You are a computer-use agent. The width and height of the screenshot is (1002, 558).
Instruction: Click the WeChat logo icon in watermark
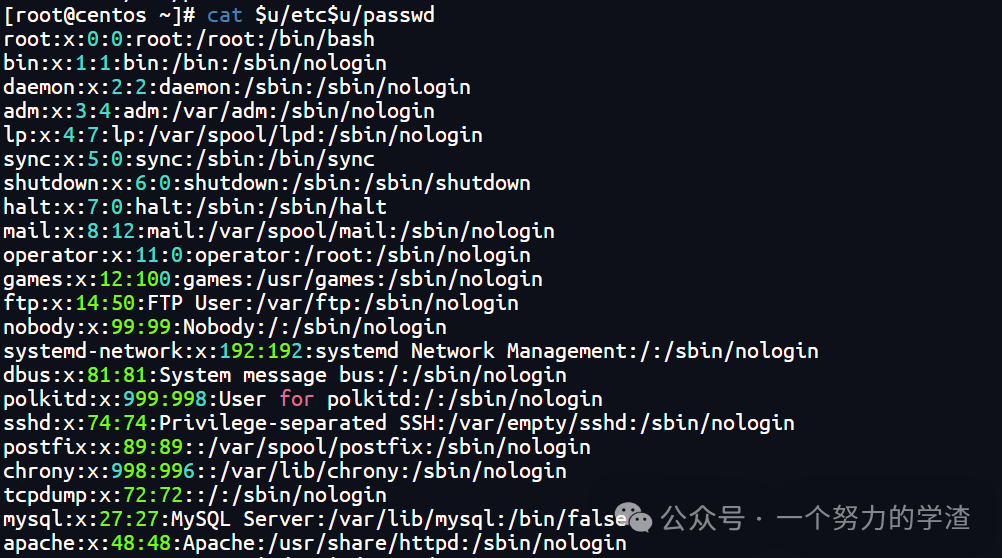coord(633,516)
